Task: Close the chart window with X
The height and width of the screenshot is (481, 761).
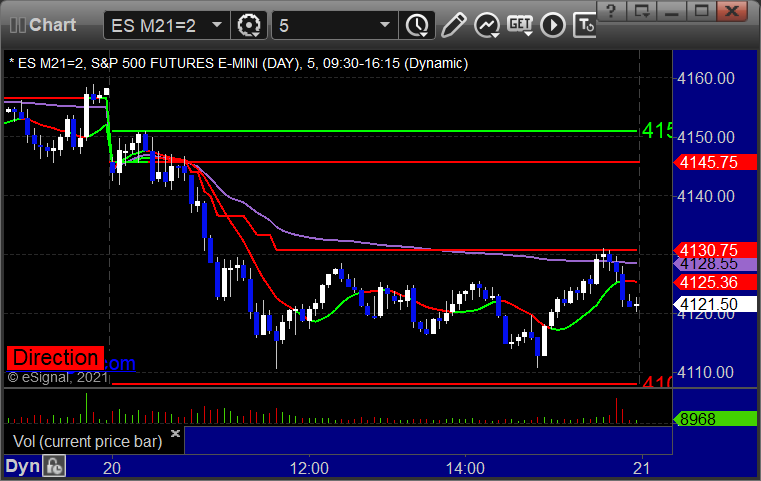Action: point(732,11)
